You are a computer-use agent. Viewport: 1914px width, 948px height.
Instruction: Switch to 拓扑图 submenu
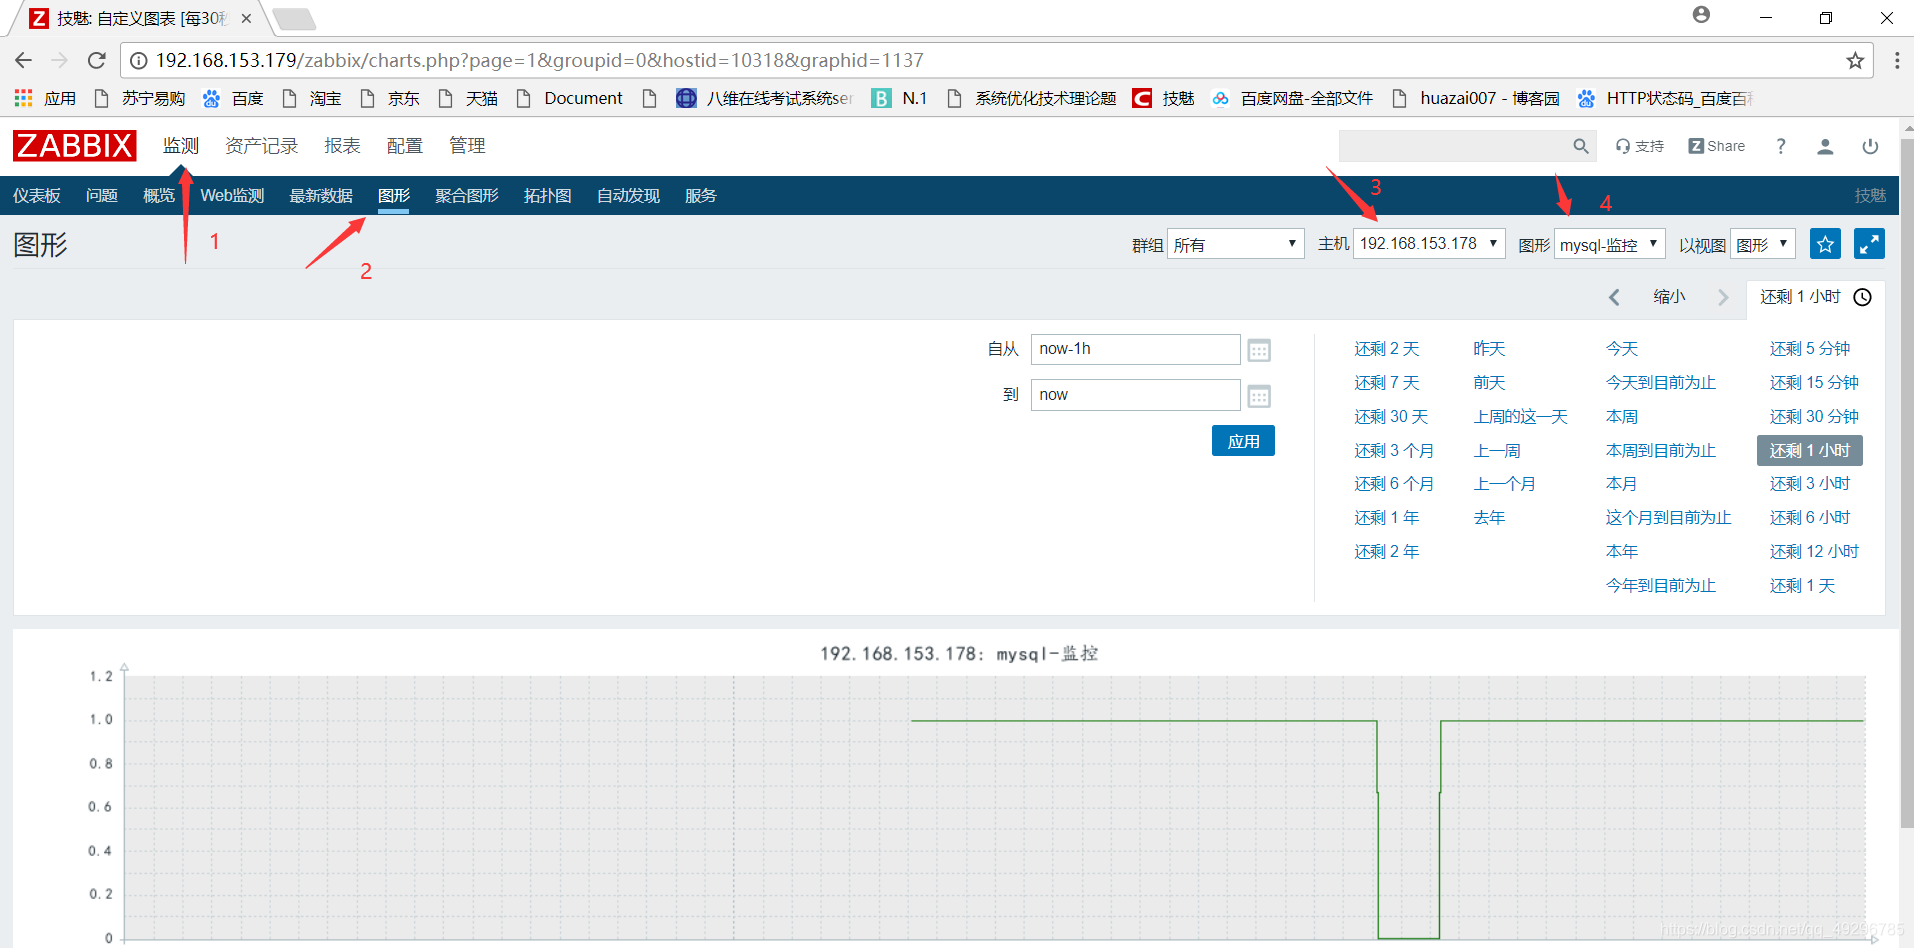pyautogui.click(x=548, y=196)
